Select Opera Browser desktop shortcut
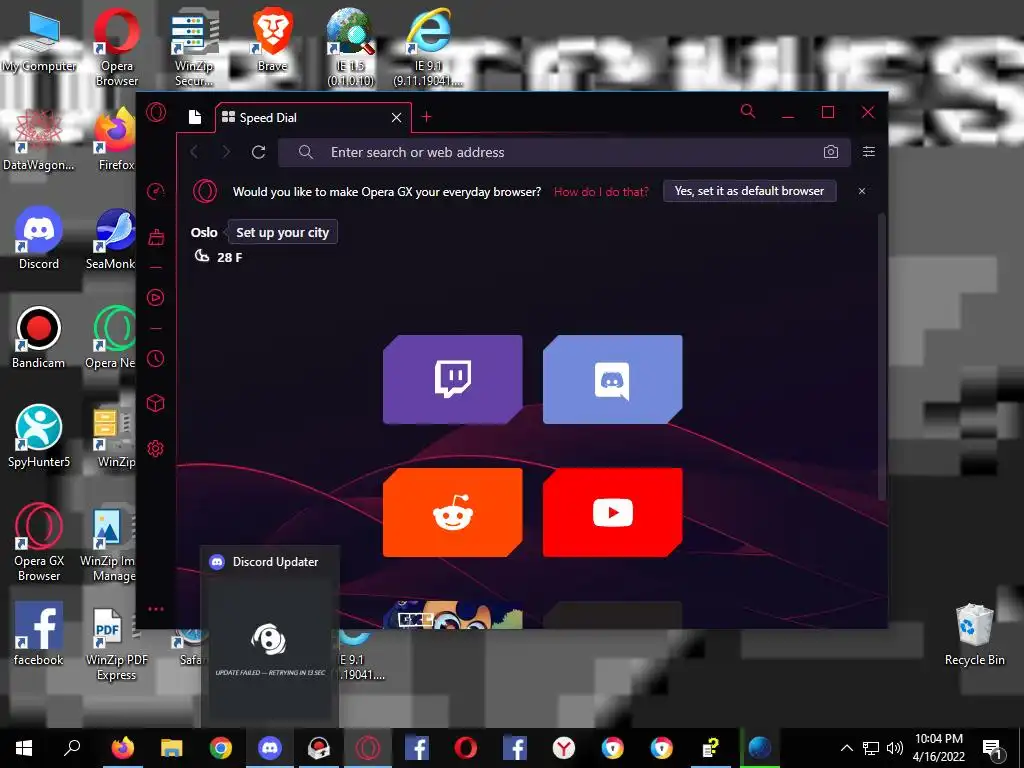This screenshot has height=768, width=1024. tap(117, 47)
